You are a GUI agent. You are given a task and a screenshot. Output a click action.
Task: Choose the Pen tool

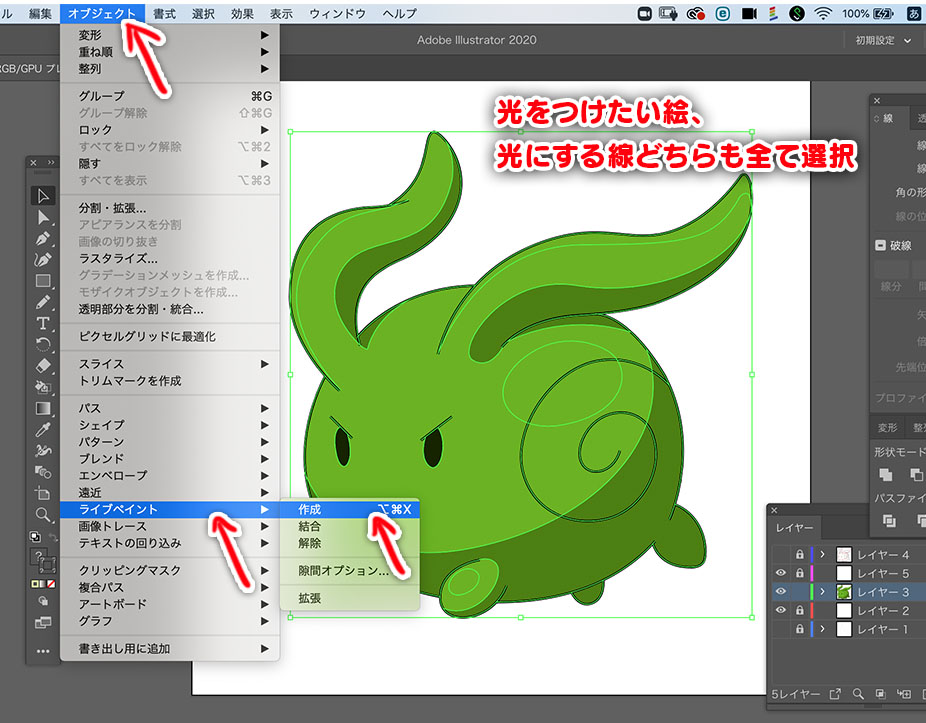click(43, 239)
